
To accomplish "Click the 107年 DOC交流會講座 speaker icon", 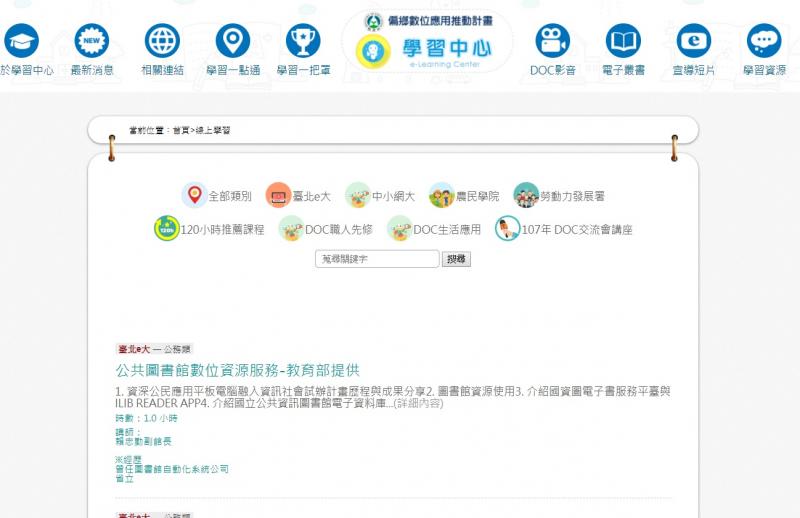I will pyautogui.click(x=508, y=228).
